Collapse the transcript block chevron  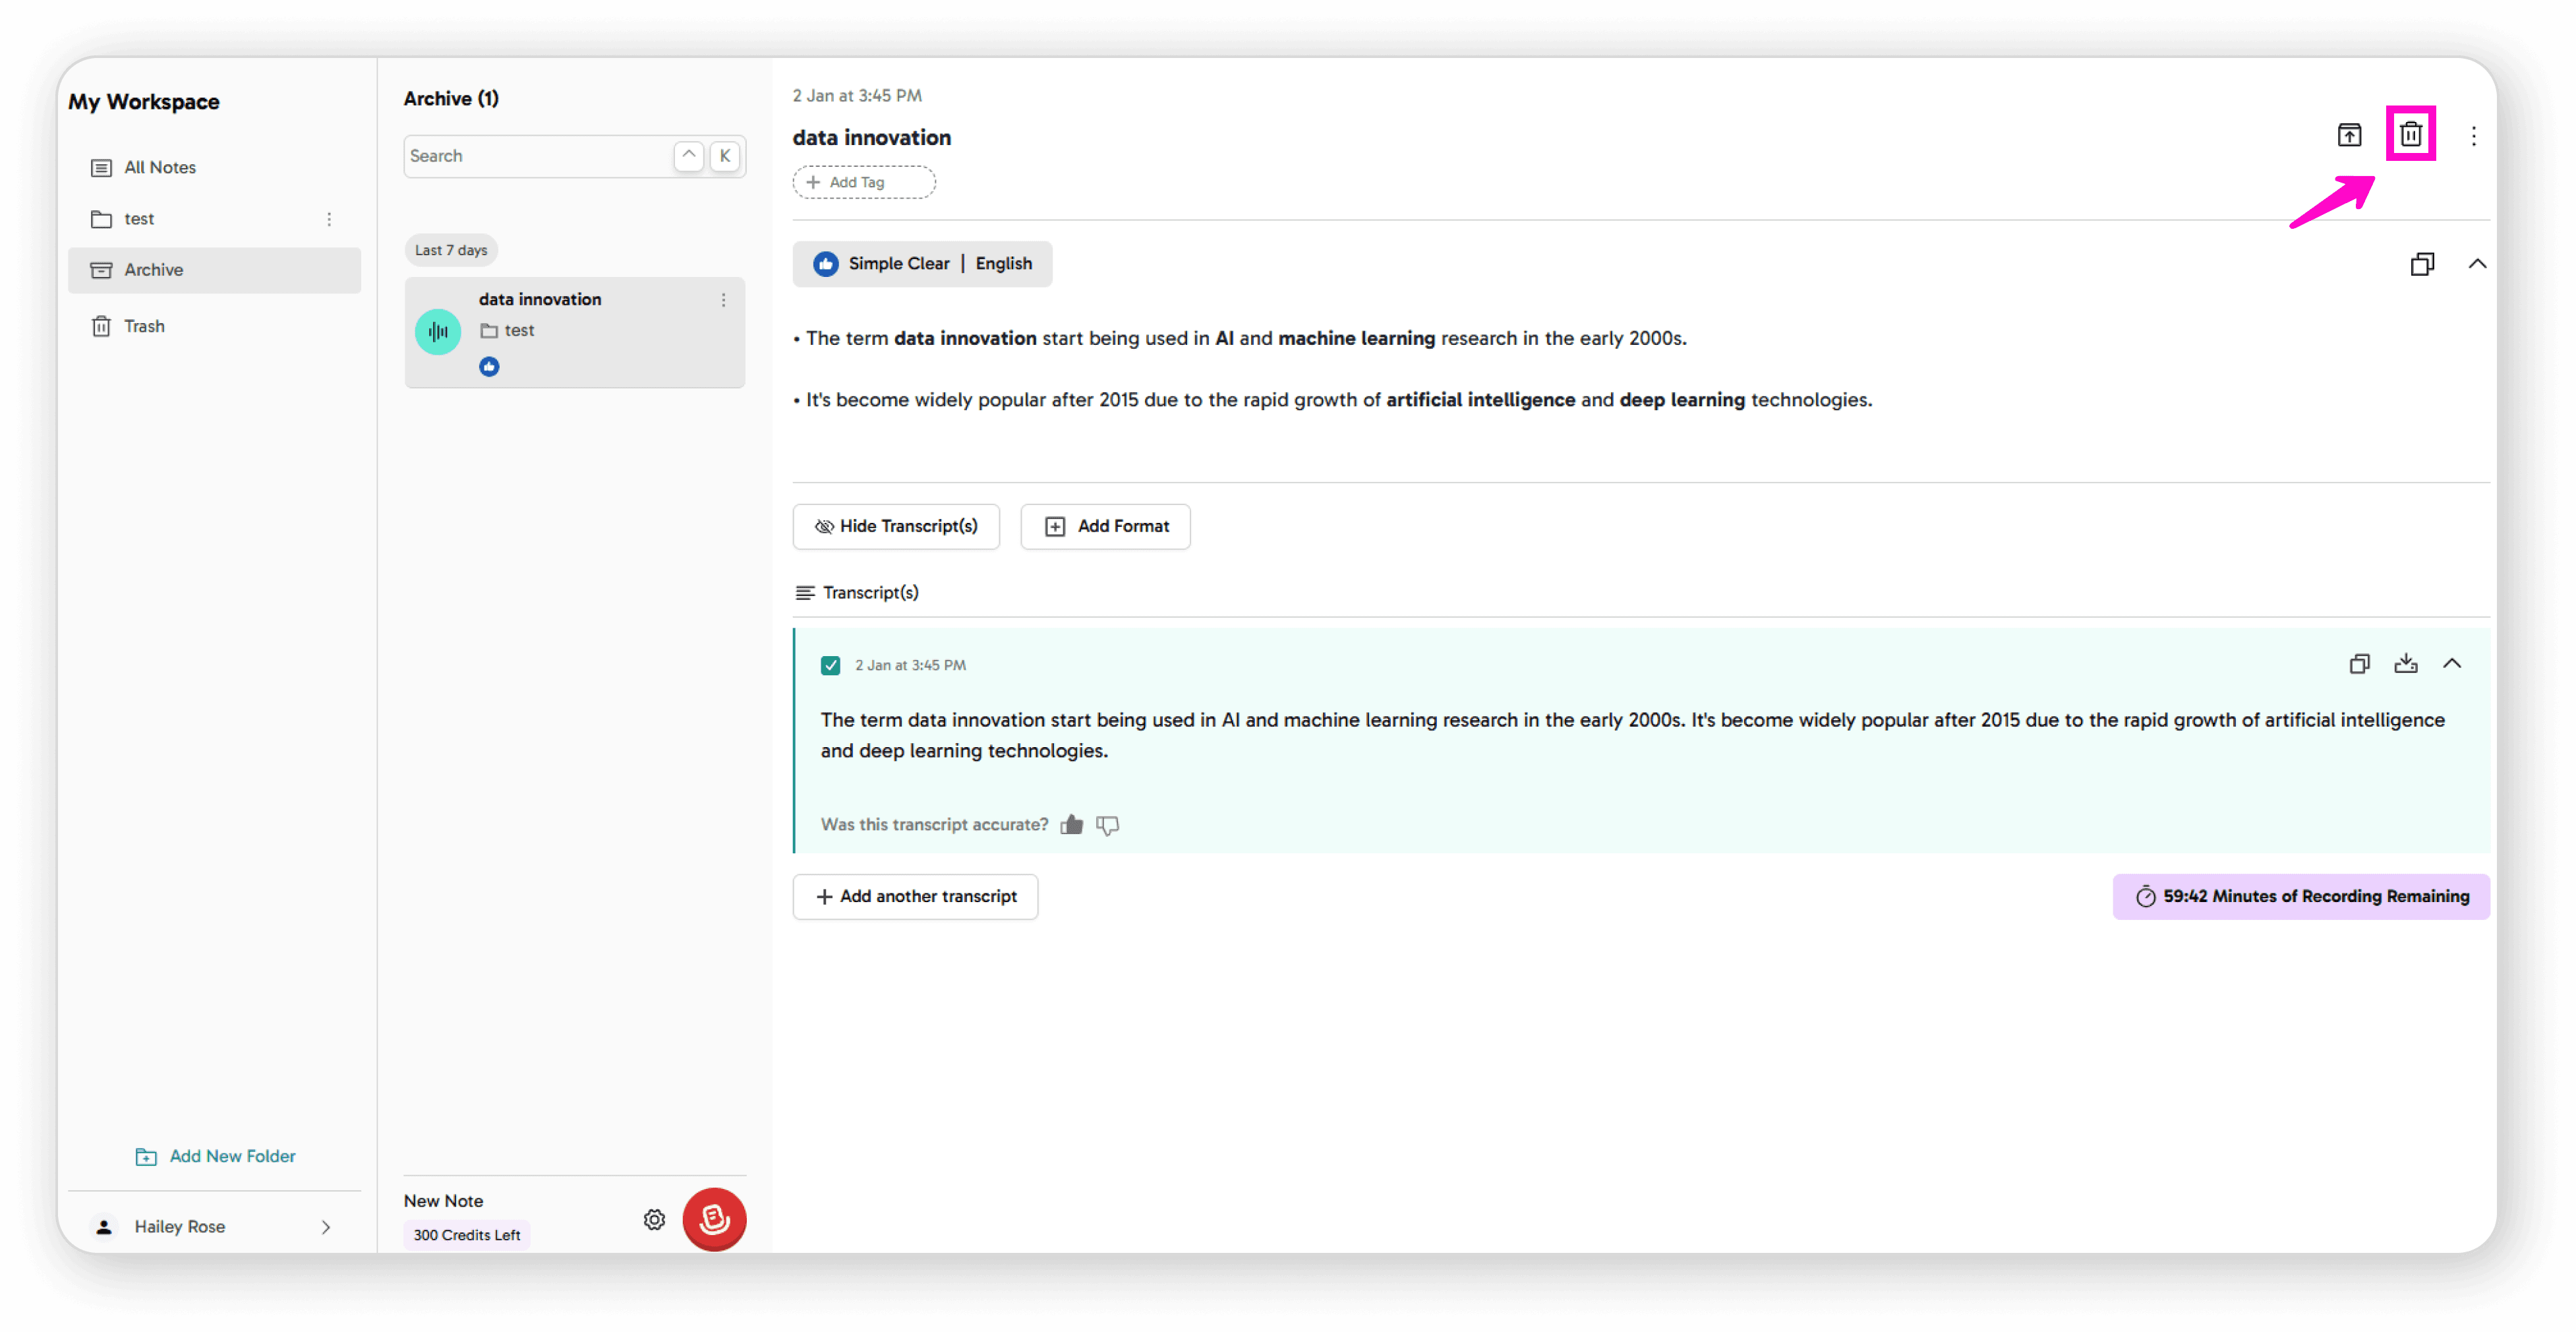tap(2451, 664)
